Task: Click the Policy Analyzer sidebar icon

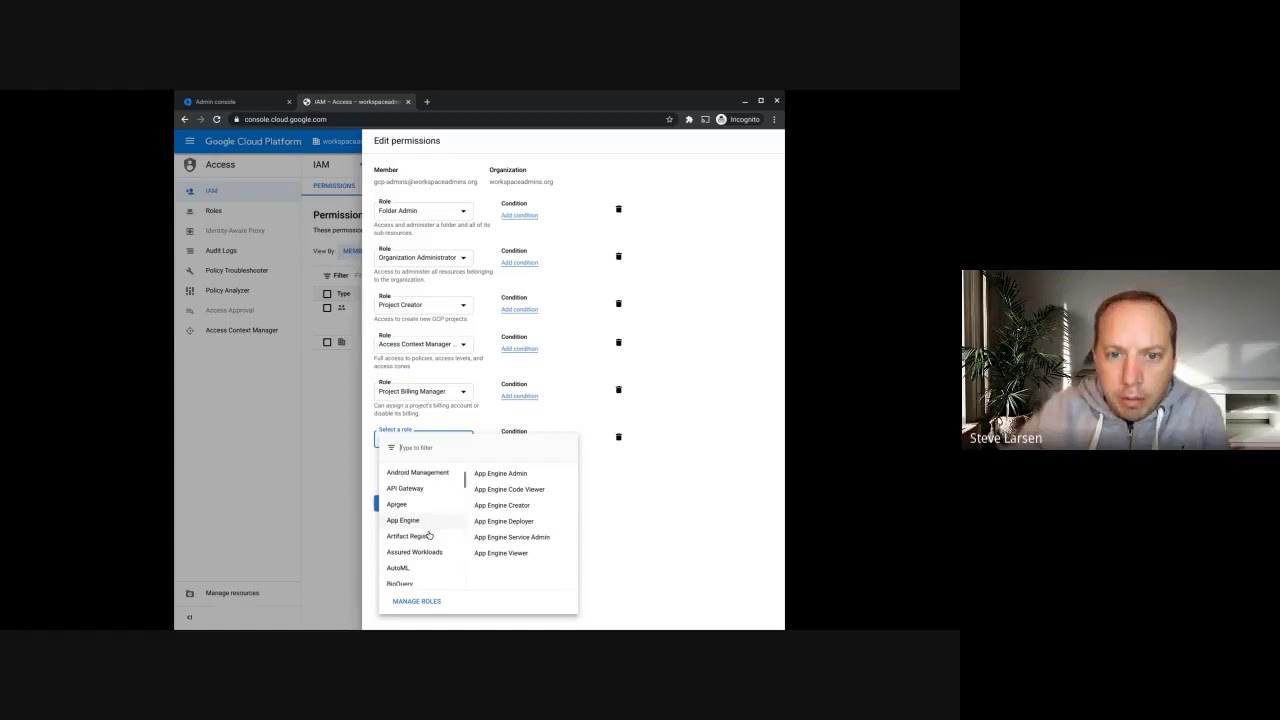Action: [190, 291]
